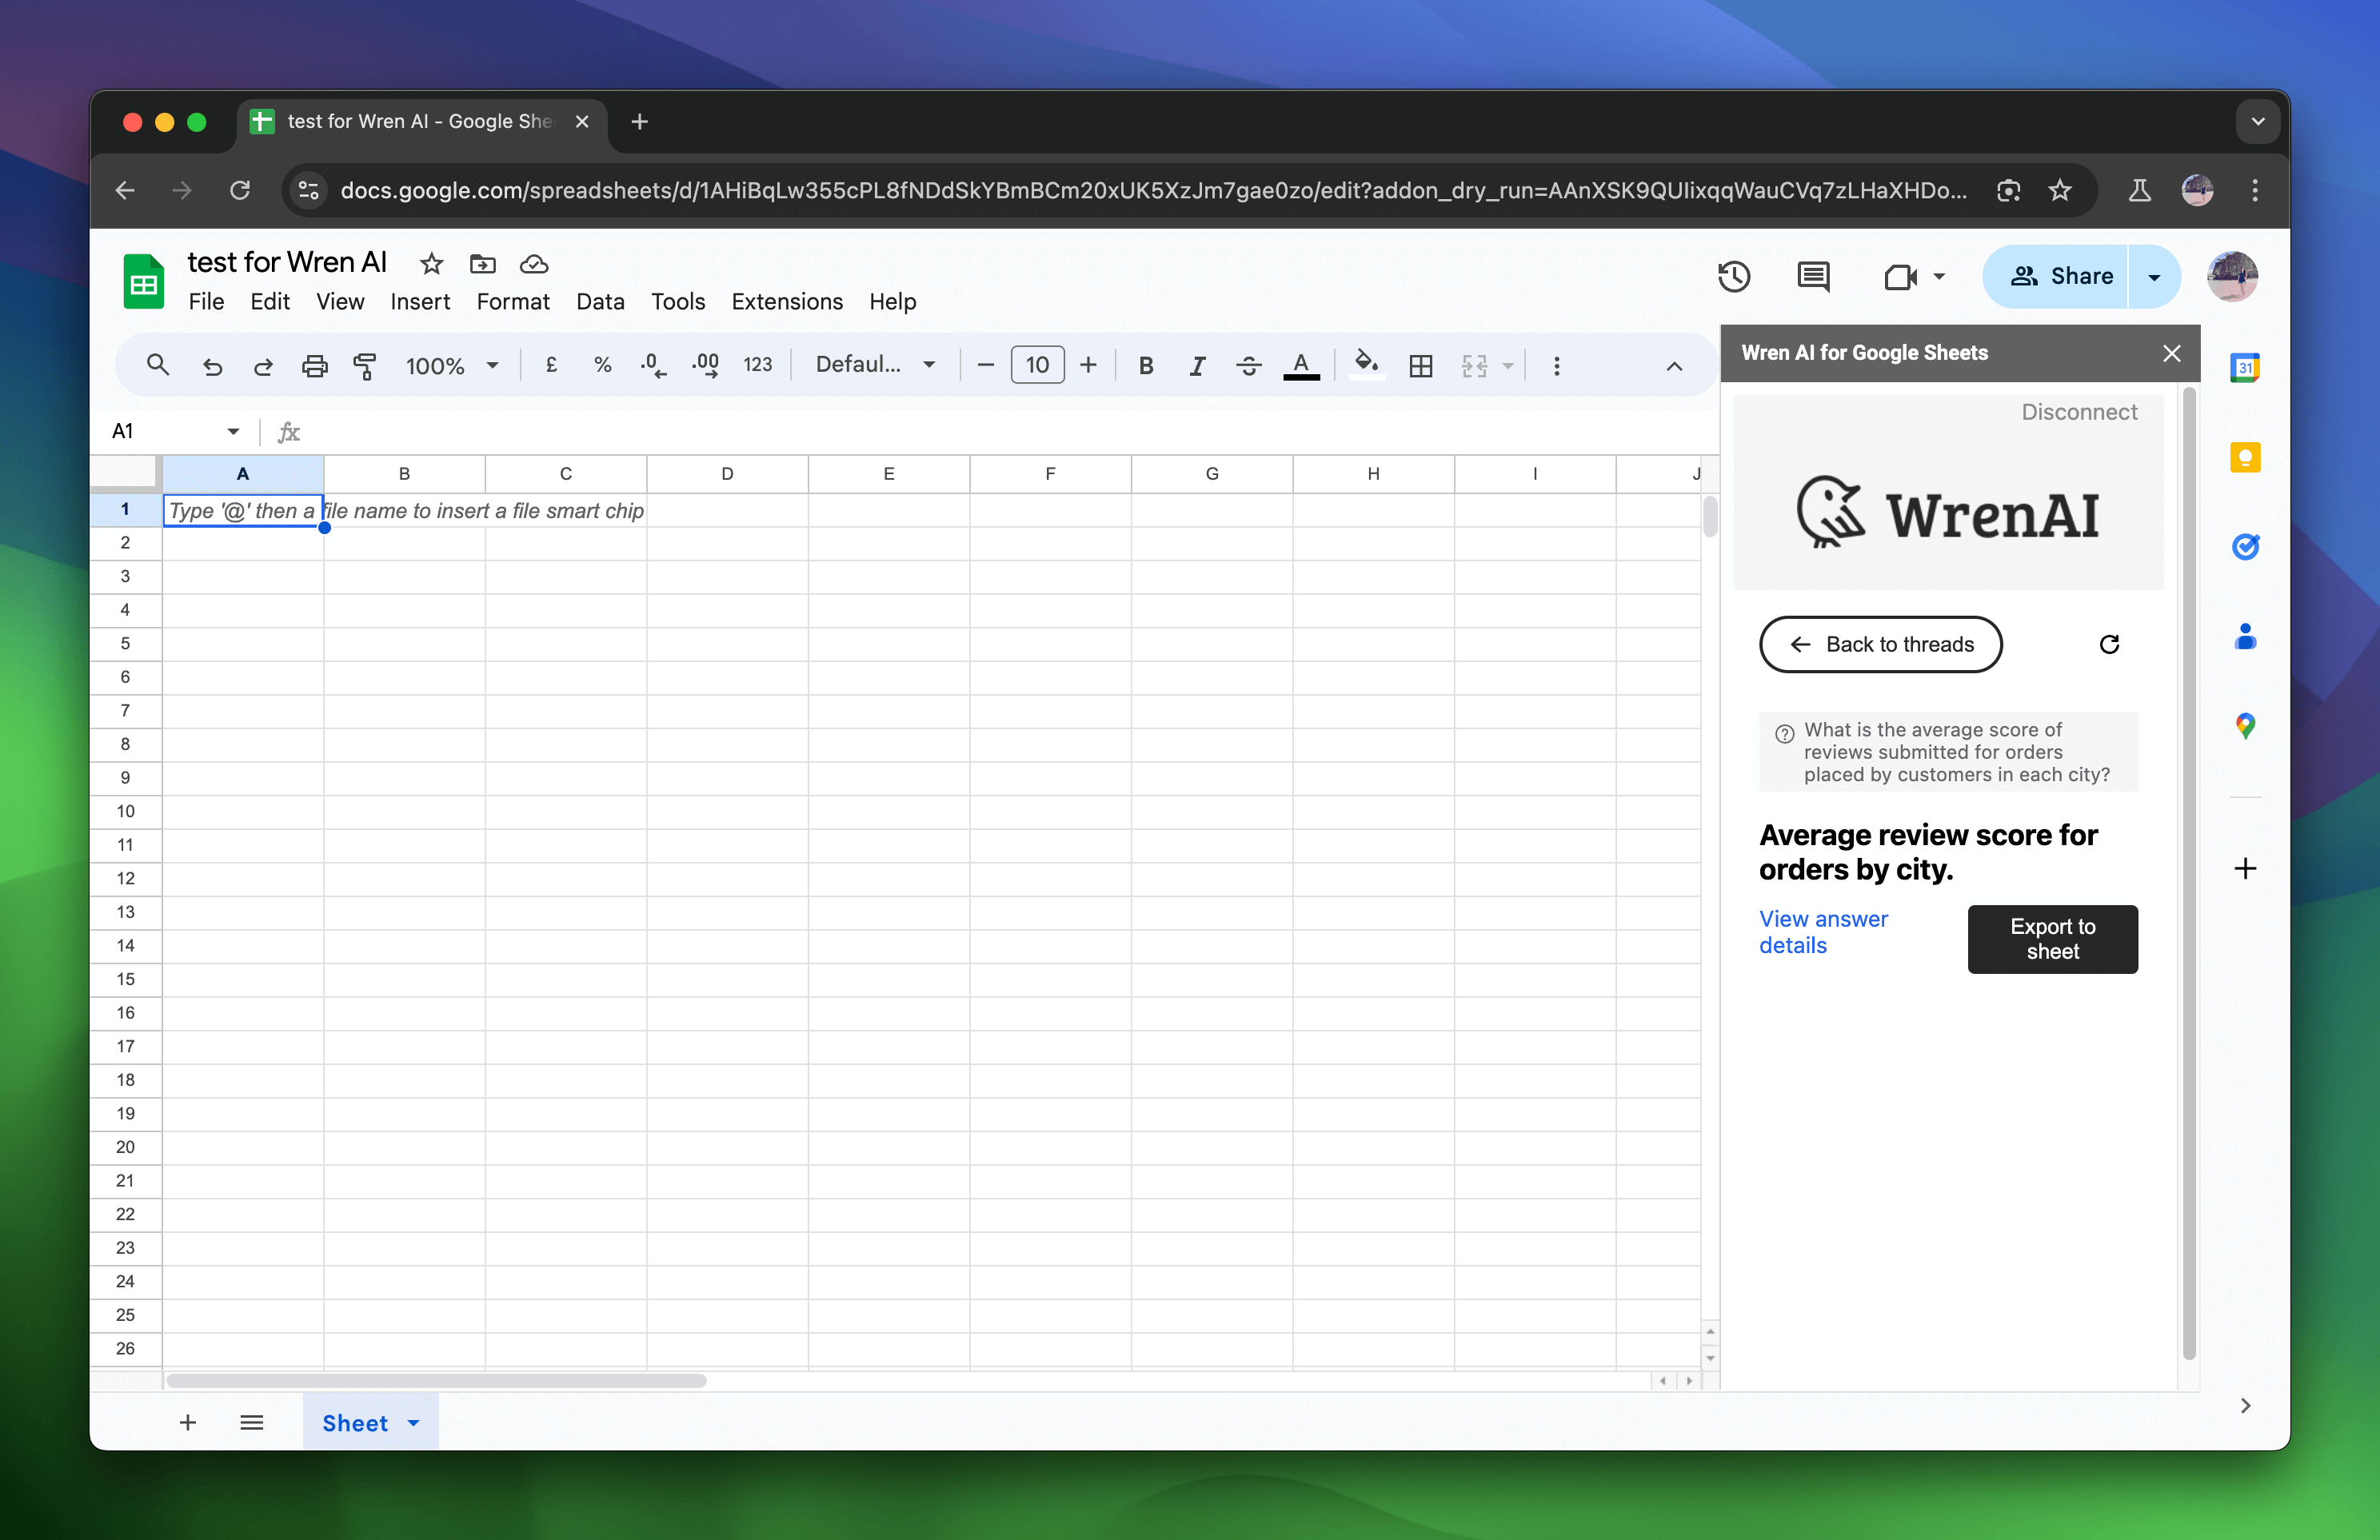Viewport: 2380px width, 1540px height.
Task: Open more toolbar options
Action: click(1556, 366)
